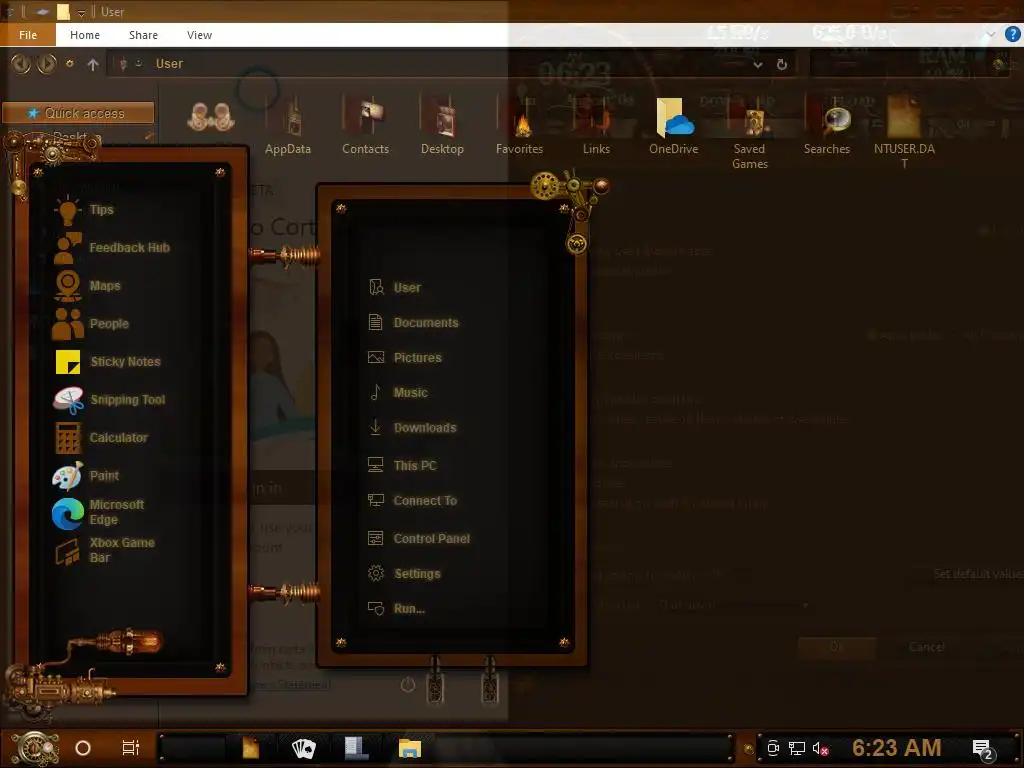Screen dimensions: 1024x768
Task: Open Control Panel from start menu
Action: point(419,539)
